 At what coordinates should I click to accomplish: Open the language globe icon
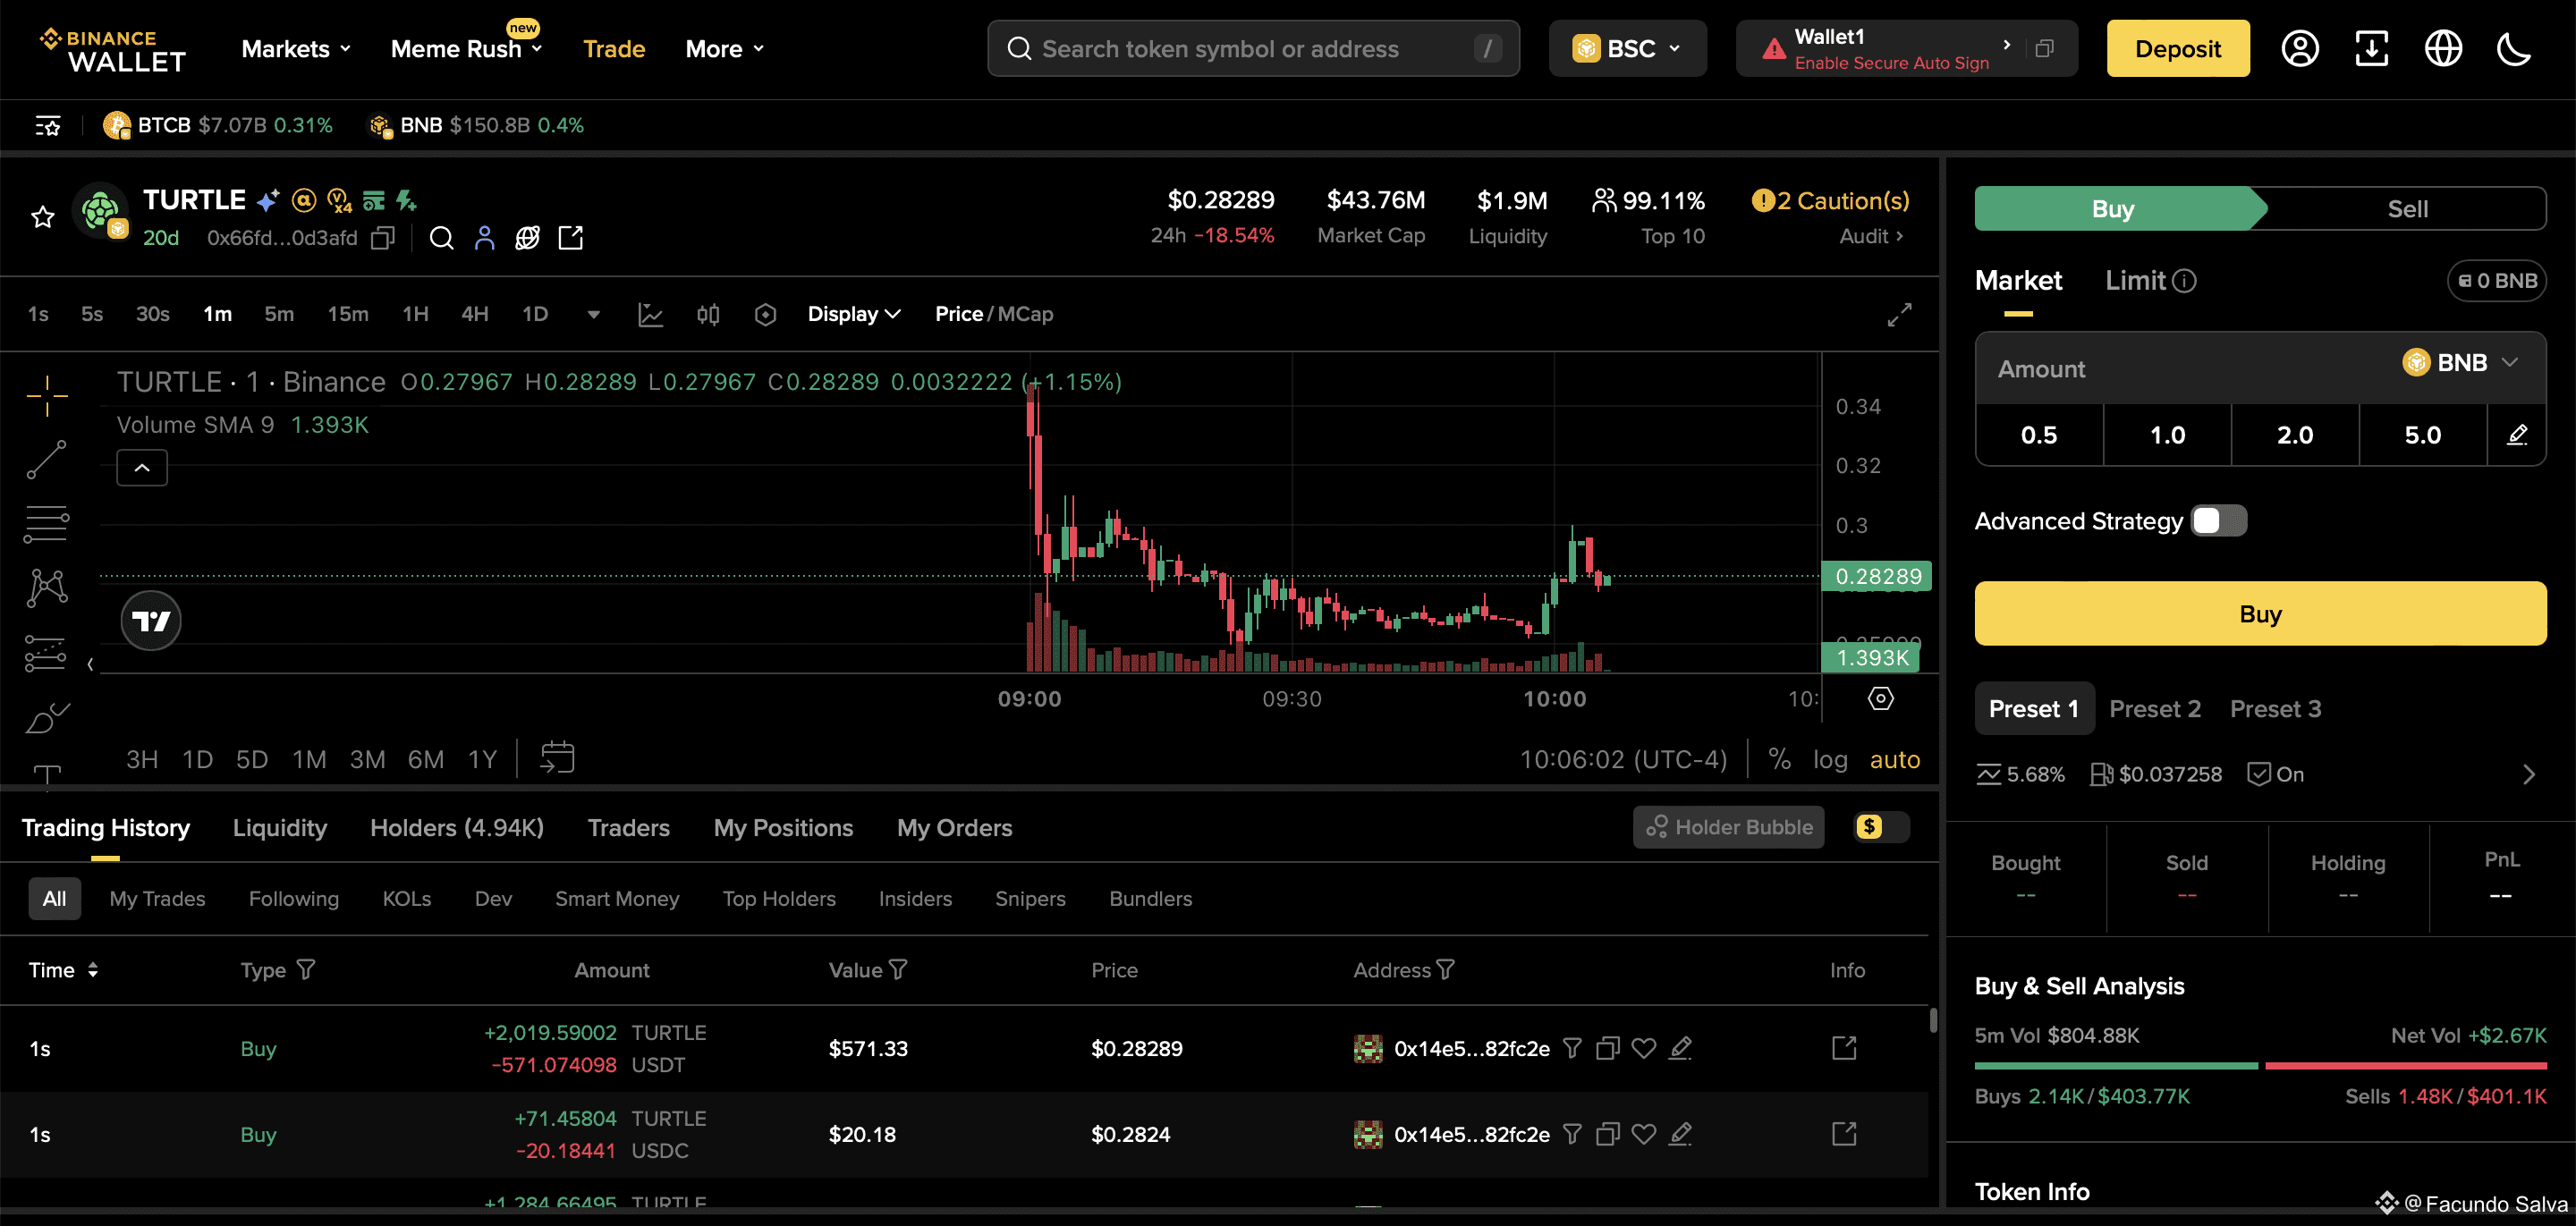(2443, 49)
